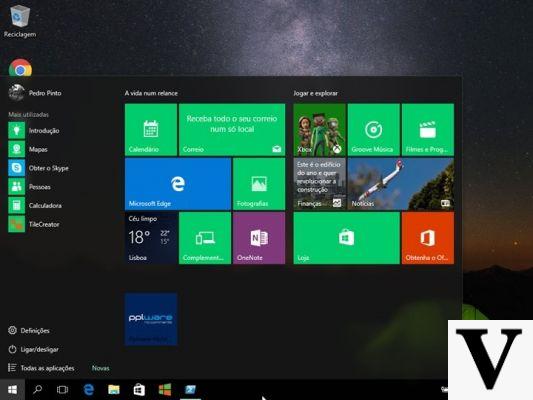Show Todas as aplicações list
Viewport: 533px width, 400px height.
pyautogui.click(x=41, y=368)
